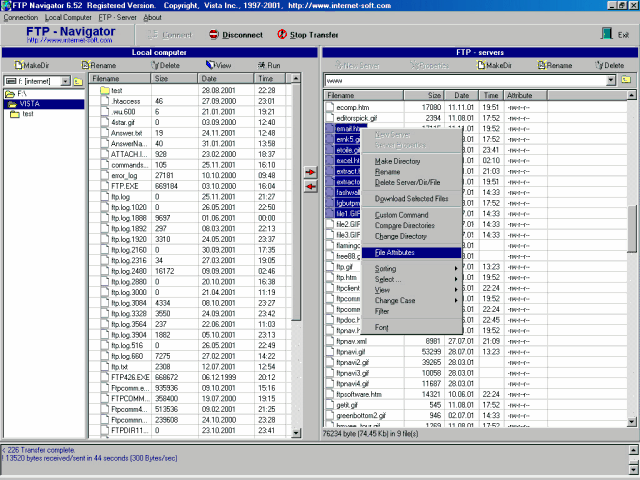Image resolution: width=640 pixels, height=480 pixels.
Task: Click file icon of getit.gif
Action: click(x=330, y=405)
